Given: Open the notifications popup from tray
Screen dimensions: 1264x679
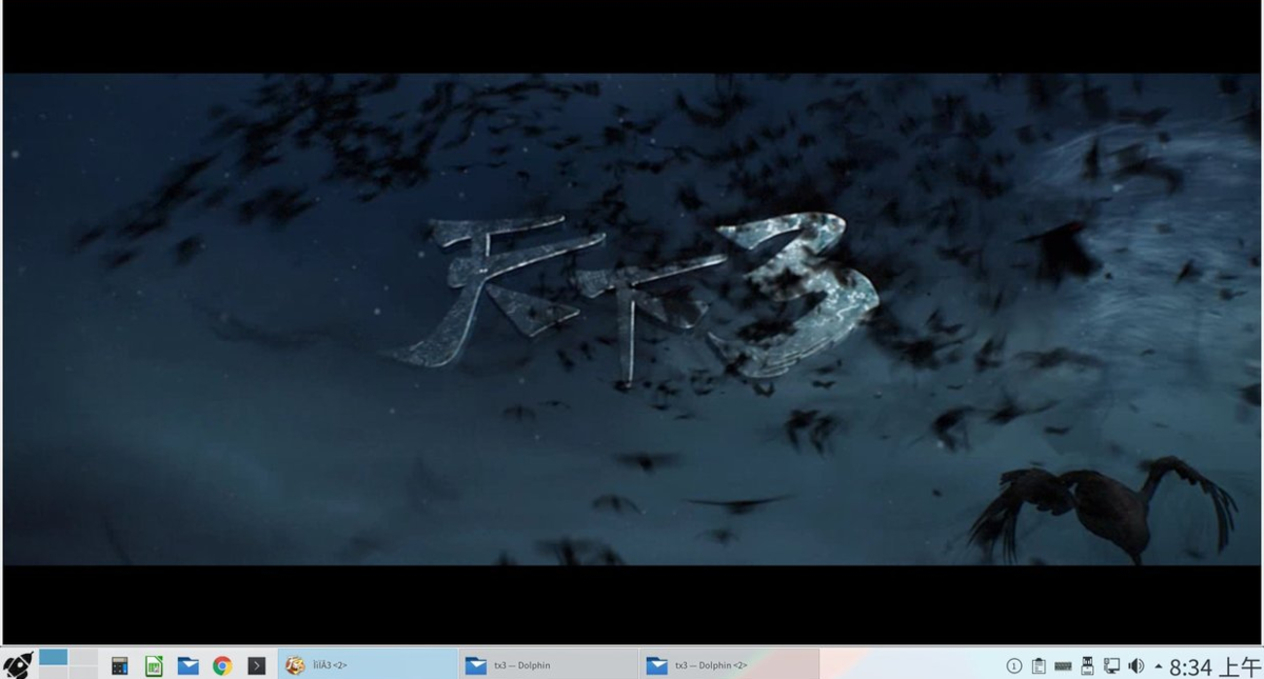Looking at the screenshot, I should pyautogui.click(x=1015, y=665).
